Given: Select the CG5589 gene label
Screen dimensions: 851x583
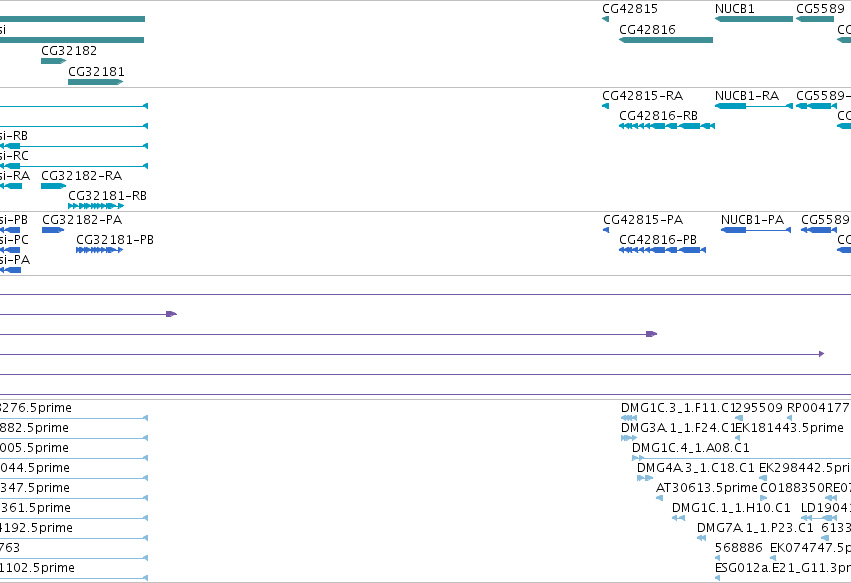Looking at the screenshot, I should 820,9.
